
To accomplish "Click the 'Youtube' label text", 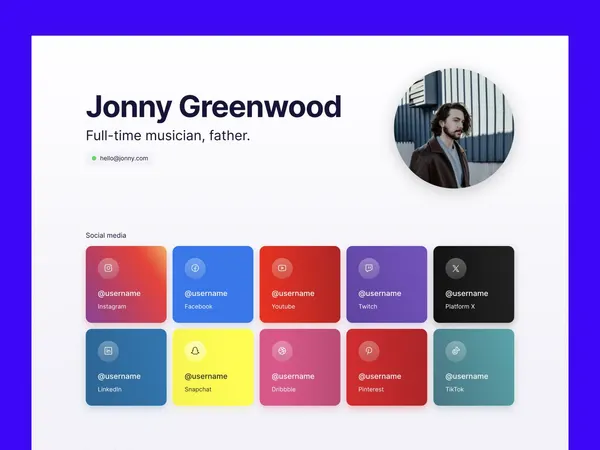I will point(283,307).
